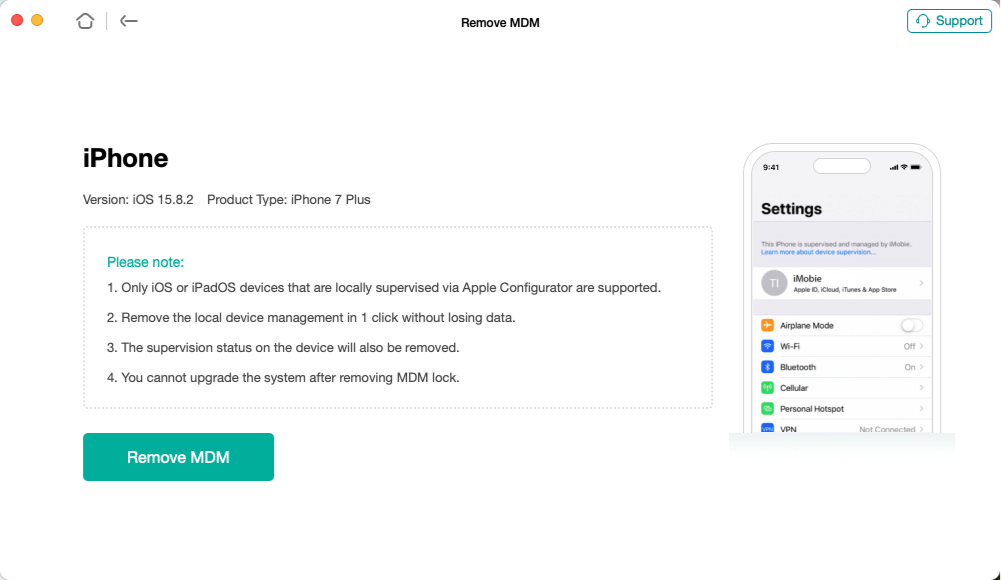Go to the Home screen icon
Image resolution: width=1001 pixels, height=580 pixels.
point(85,21)
